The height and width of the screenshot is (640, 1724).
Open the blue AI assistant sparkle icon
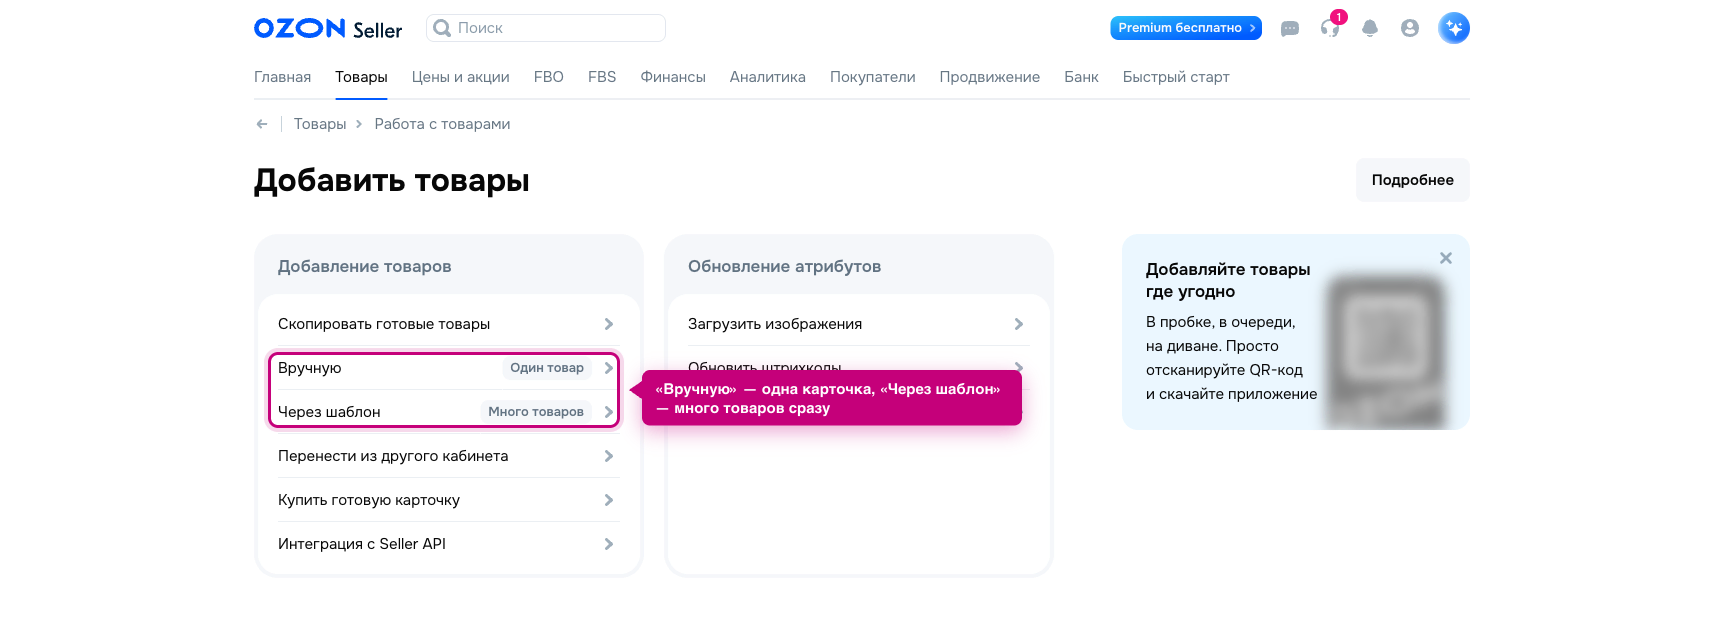[1454, 28]
